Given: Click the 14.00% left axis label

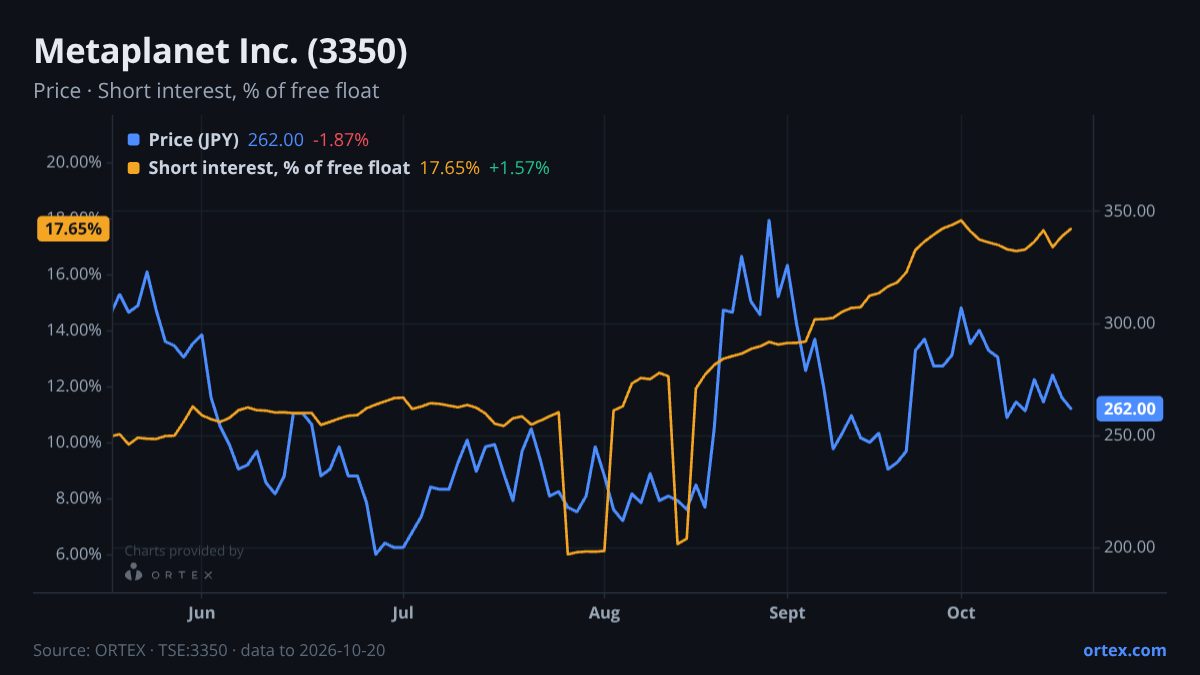Looking at the screenshot, I should tap(74, 330).
